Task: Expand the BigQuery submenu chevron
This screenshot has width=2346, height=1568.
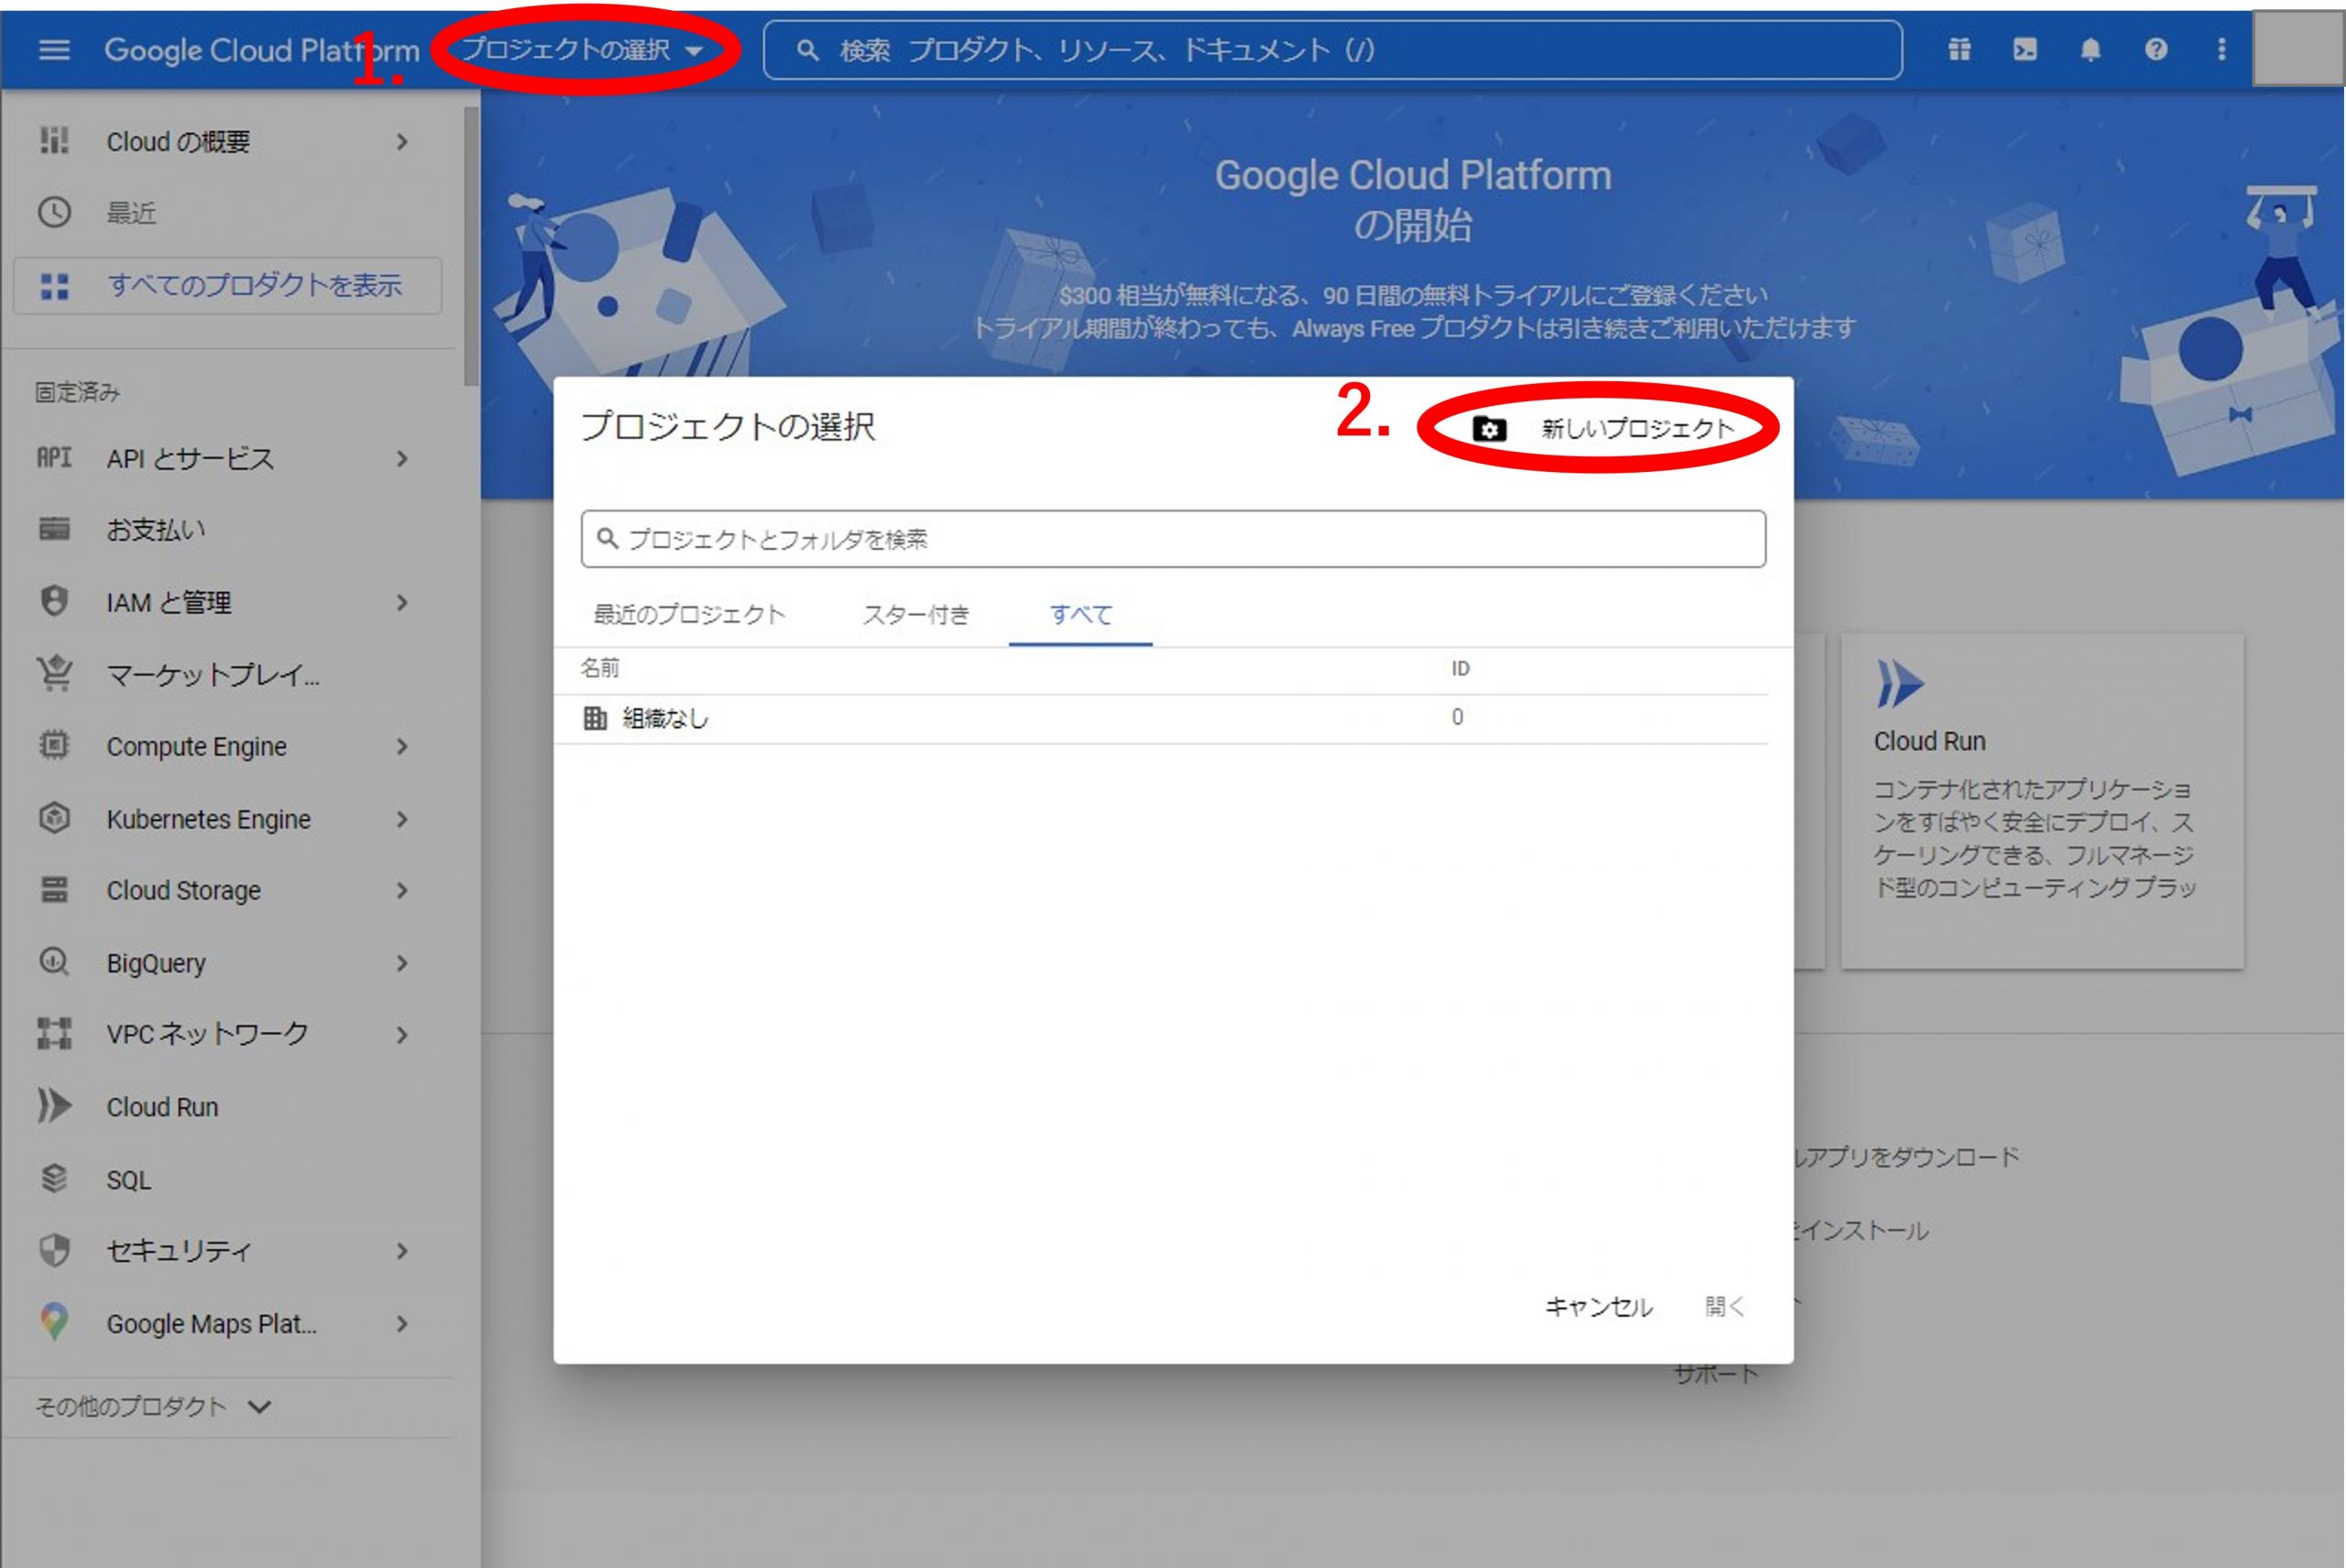Action: [402, 964]
